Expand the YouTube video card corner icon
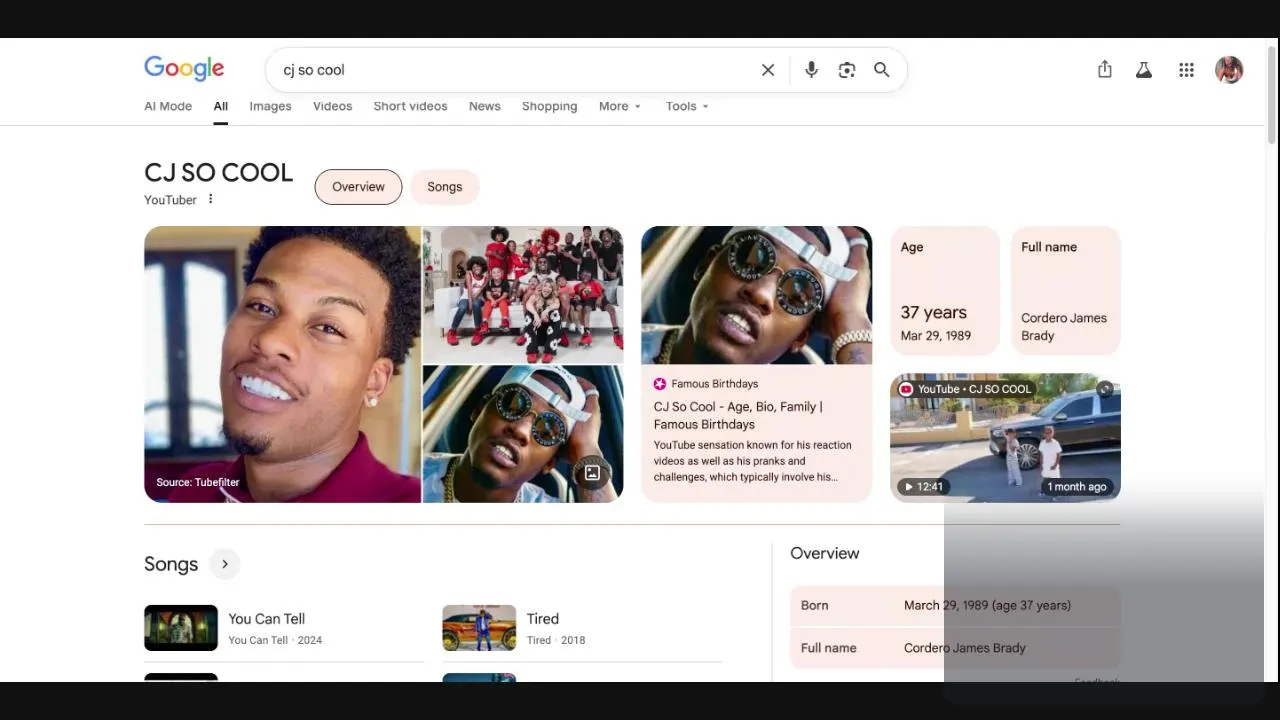1280x720 pixels. 1105,389
